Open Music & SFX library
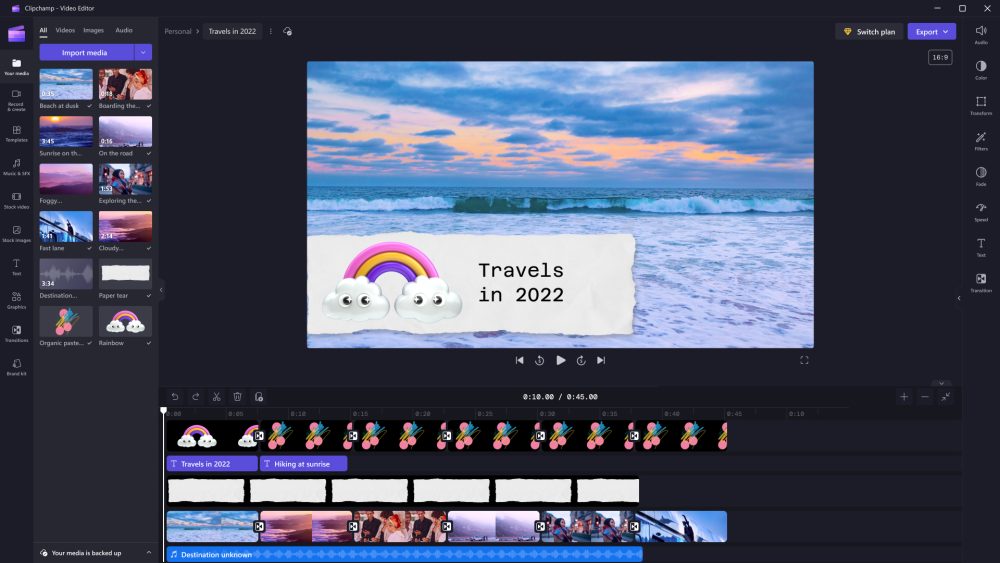 tap(16, 165)
